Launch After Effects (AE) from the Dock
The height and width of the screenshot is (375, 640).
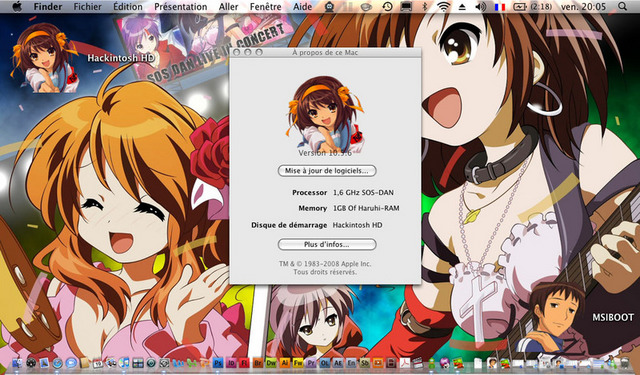338,363
